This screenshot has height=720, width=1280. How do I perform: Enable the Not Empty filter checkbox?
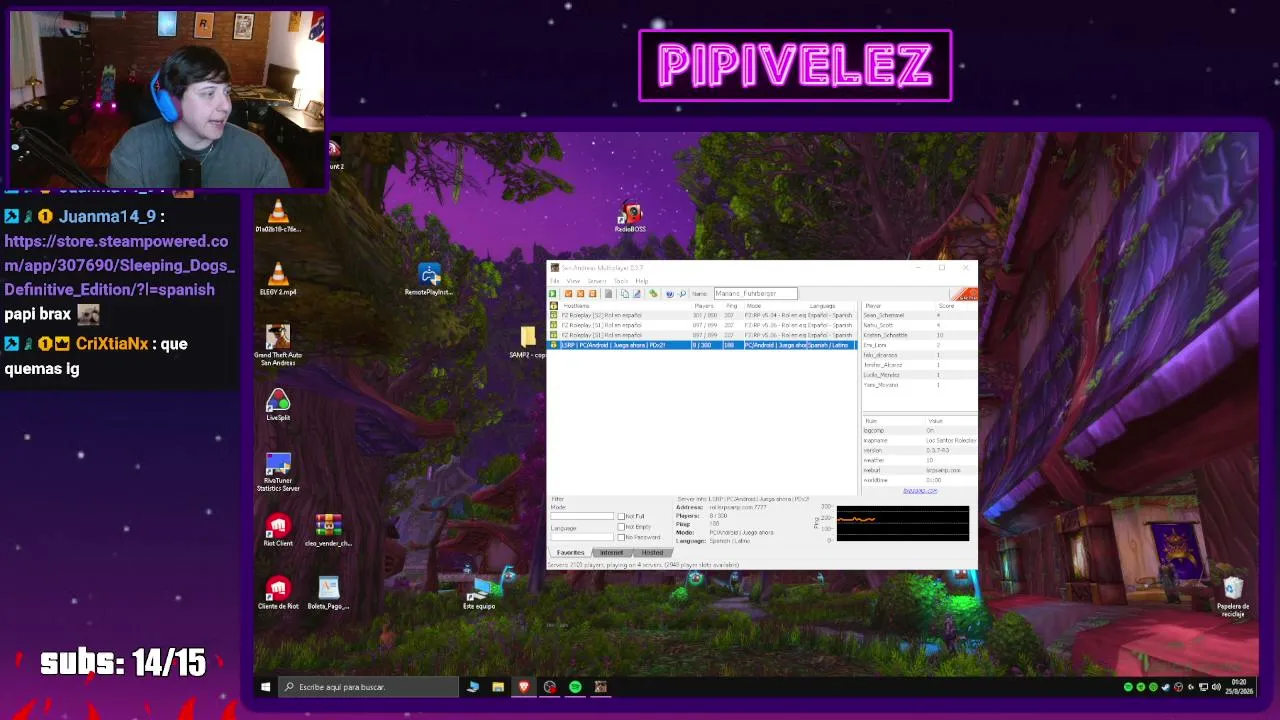click(x=621, y=527)
